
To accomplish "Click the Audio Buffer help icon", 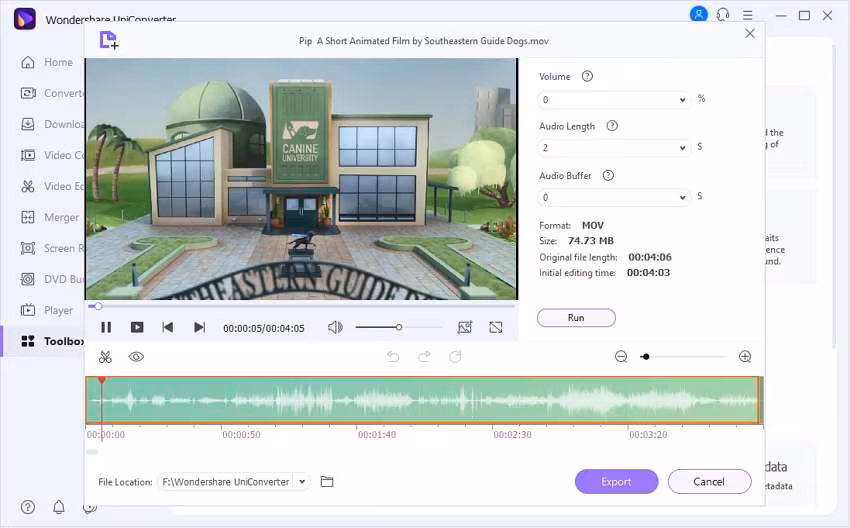I will [608, 175].
